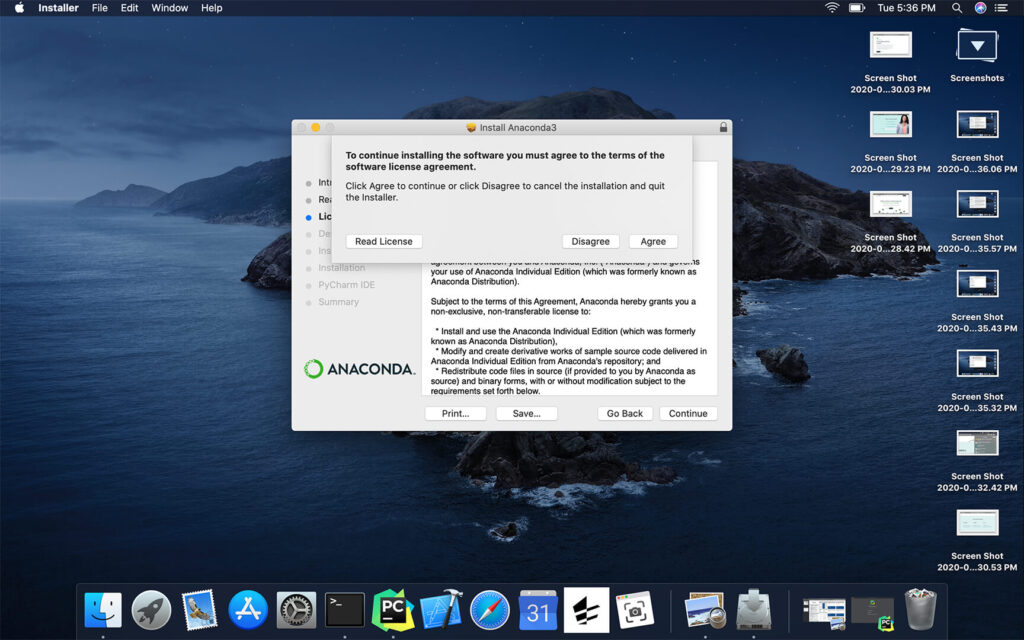Click the battery status icon
The width and height of the screenshot is (1024, 640).
coord(856,8)
